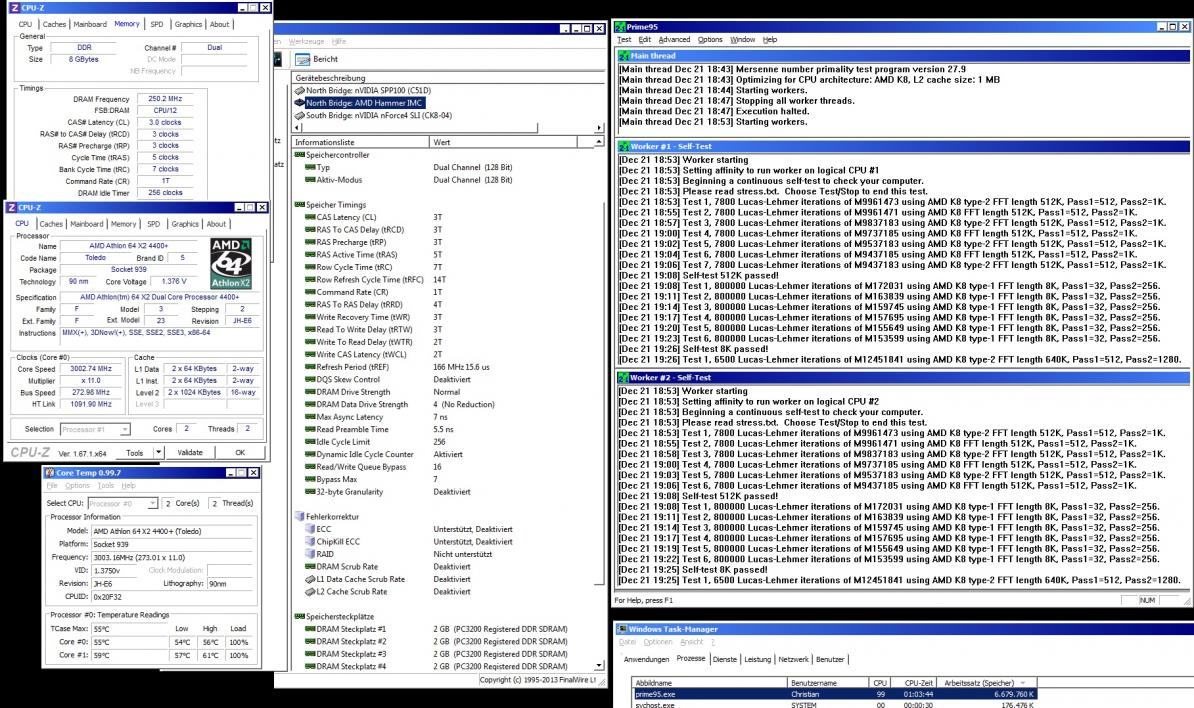The image size is (1194, 708).
Task: Click the scroll-up arrow of the Informationsliste
Action: tap(599, 142)
